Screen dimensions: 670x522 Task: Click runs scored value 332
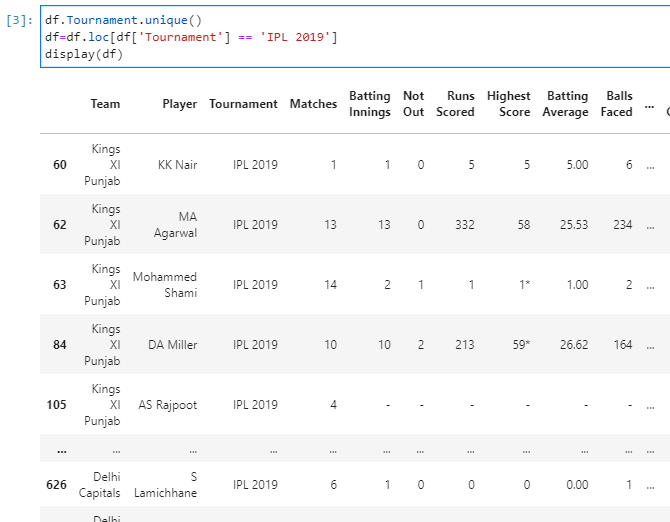465,225
